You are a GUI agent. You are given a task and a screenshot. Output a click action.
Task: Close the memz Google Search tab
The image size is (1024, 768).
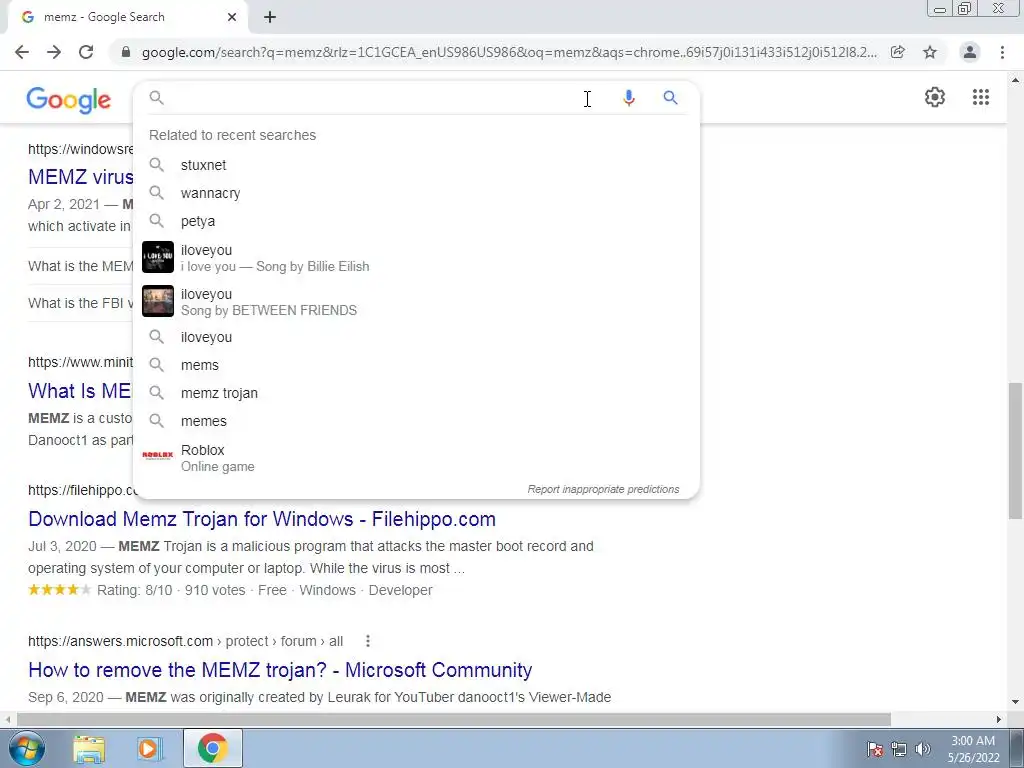point(232,17)
